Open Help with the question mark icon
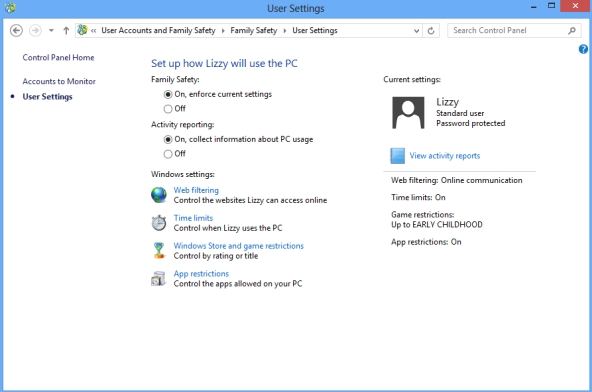The image size is (592, 392). point(583,49)
